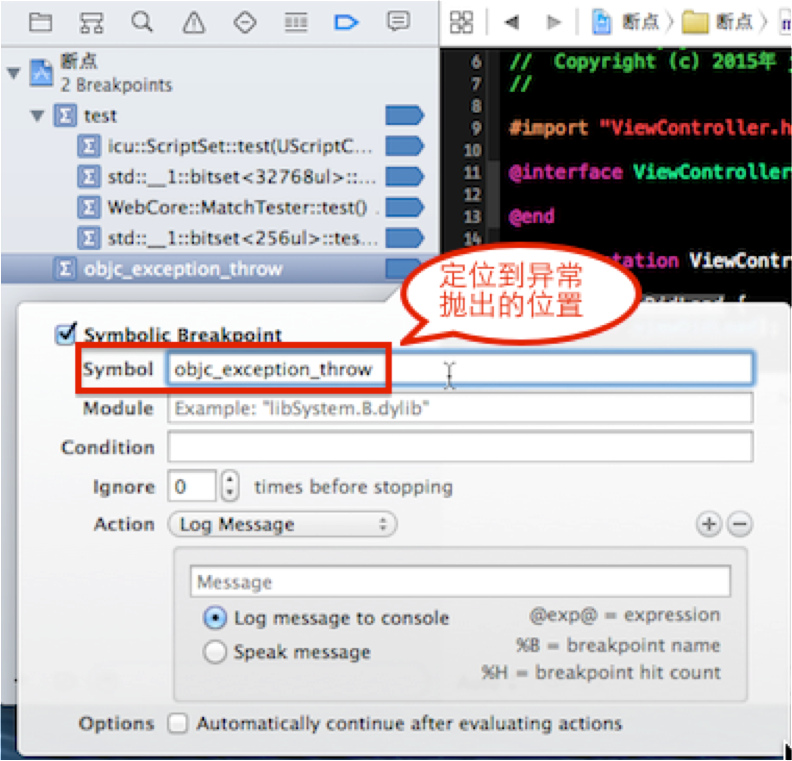Select the objc_exception_throw breakpoint row

pos(218,269)
